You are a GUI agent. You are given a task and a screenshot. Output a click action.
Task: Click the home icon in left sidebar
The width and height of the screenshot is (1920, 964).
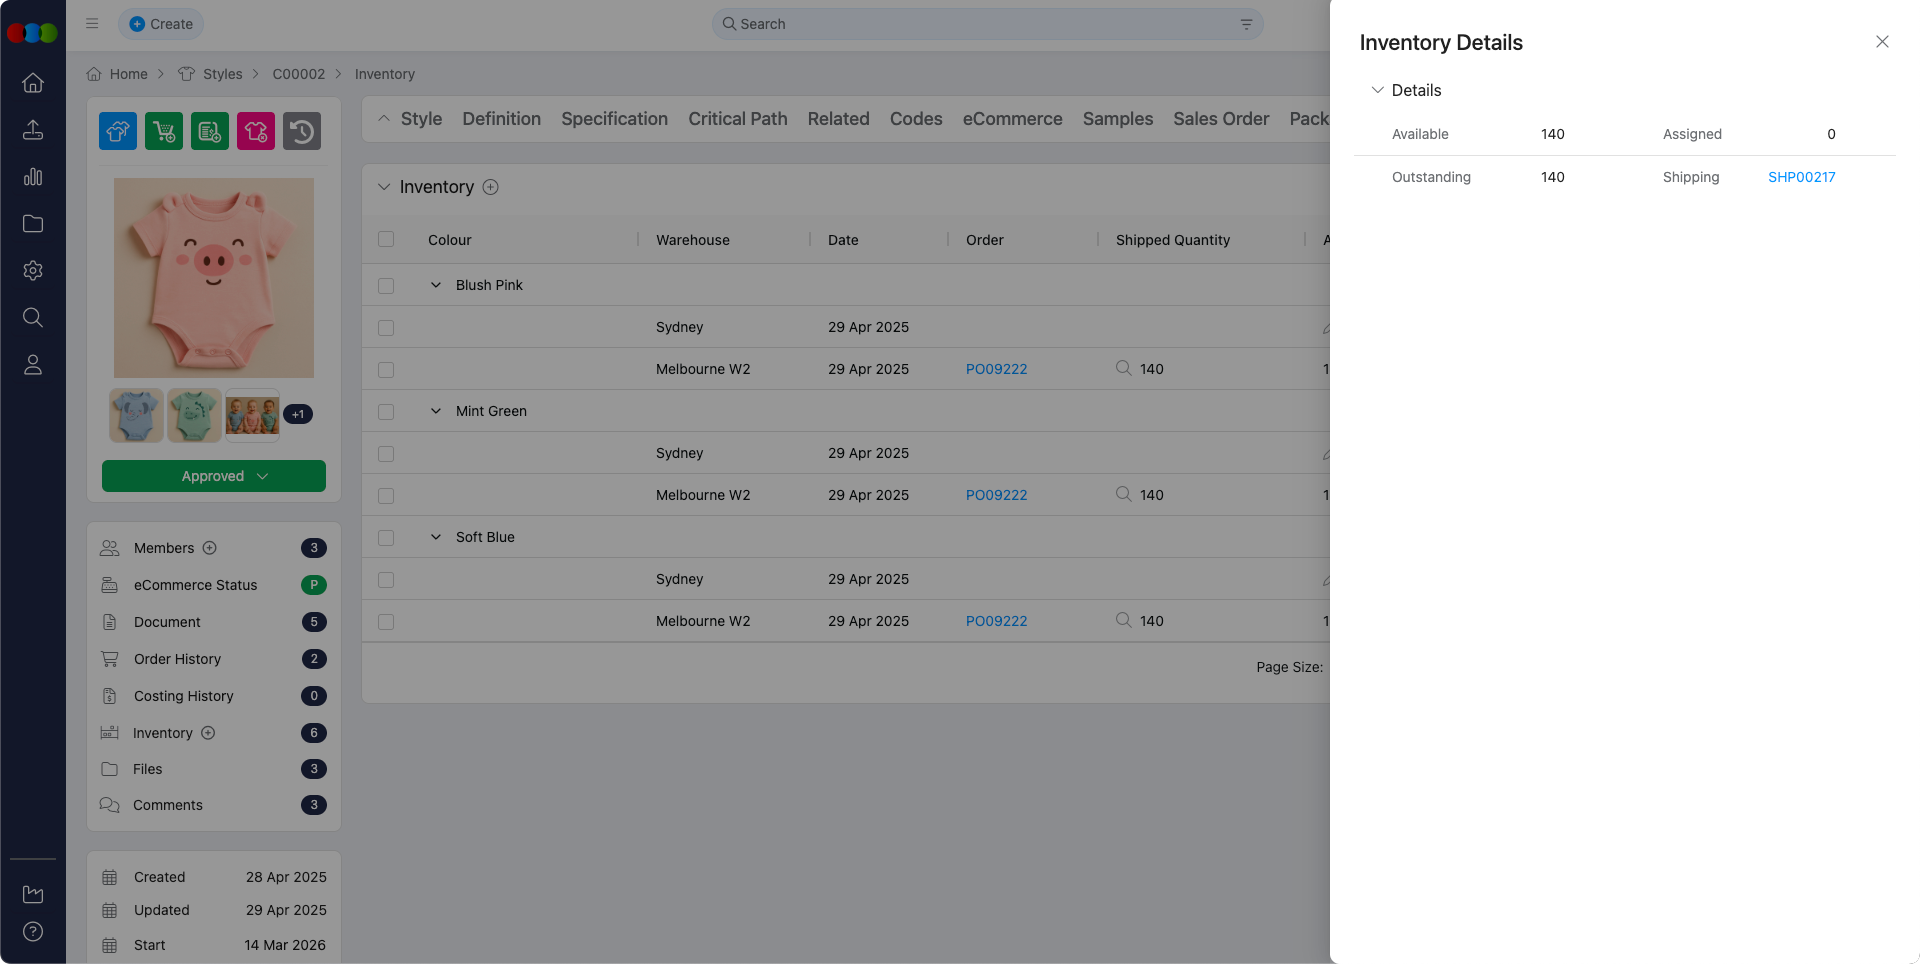click(33, 83)
